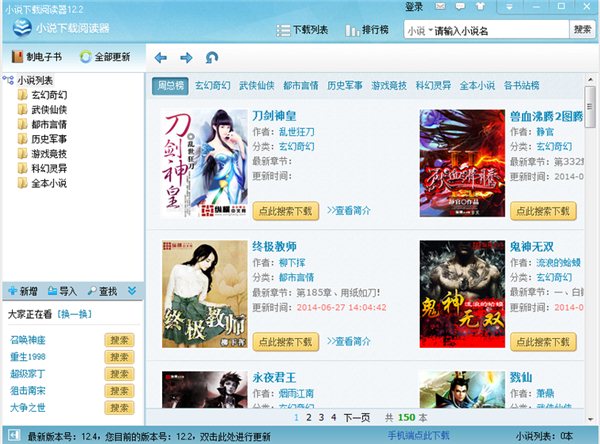Open the title bar dropdown menu arrow
The height and width of the screenshot is (444, 600).
[509, 7]
